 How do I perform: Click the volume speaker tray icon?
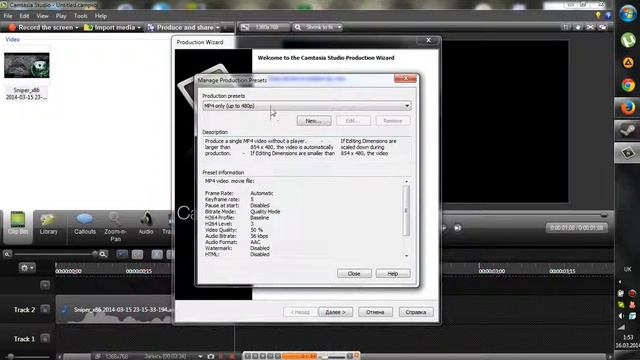point(621,316)
